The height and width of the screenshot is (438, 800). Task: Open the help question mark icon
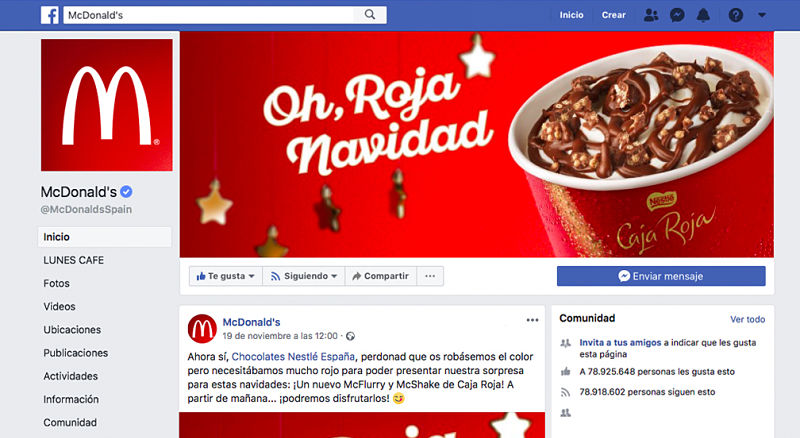coord(735,15)
